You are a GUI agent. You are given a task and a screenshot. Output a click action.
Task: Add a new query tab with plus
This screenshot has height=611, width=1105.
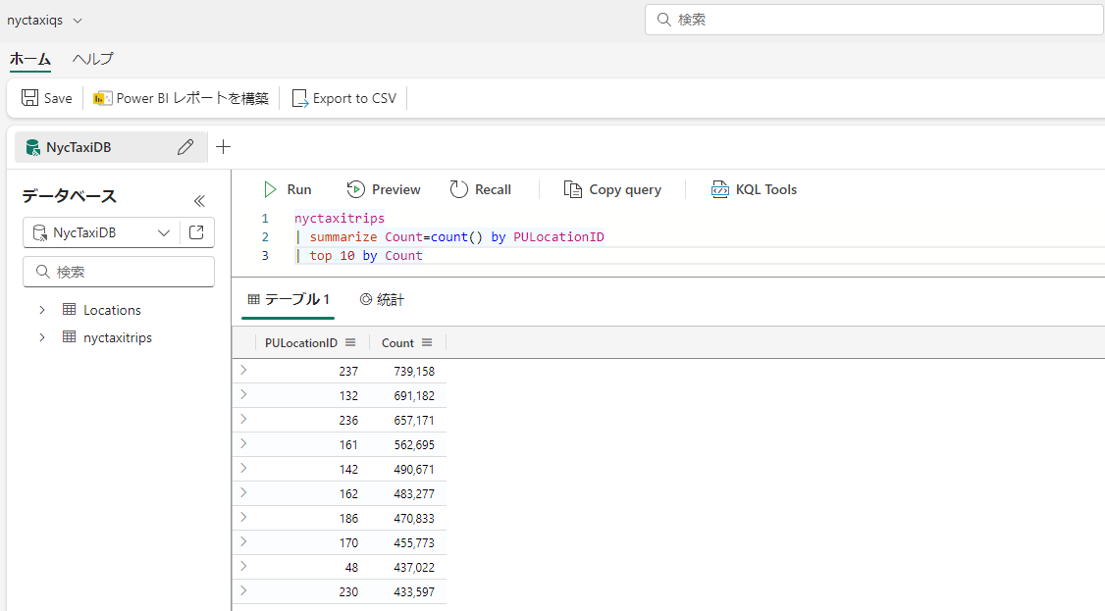point(223,147)
